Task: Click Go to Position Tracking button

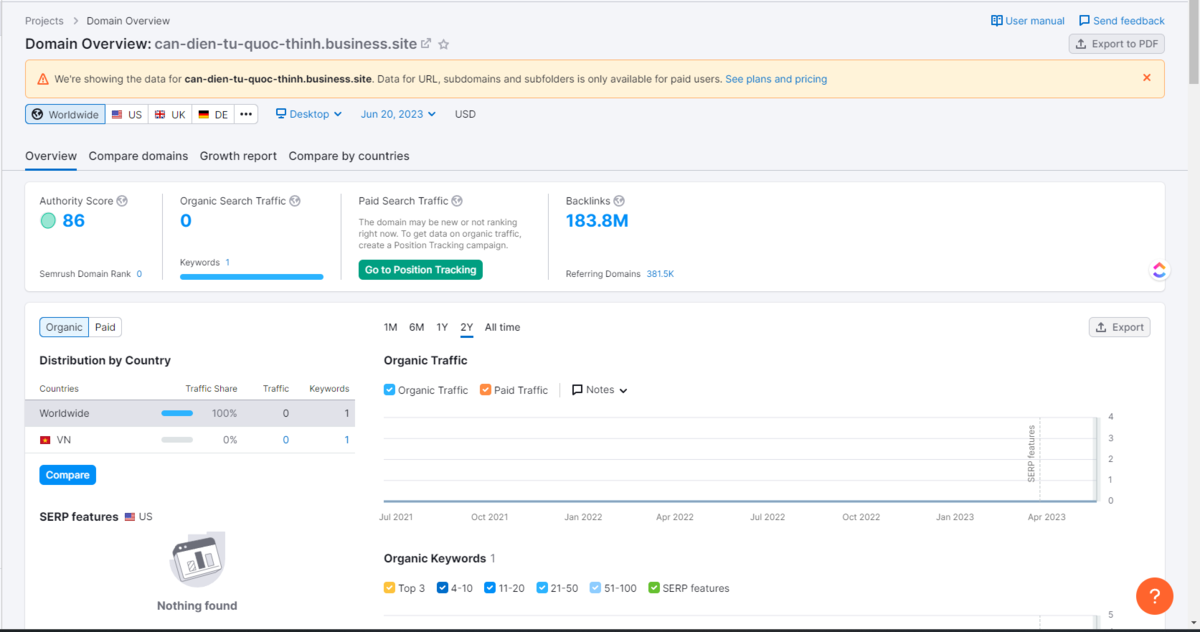Action: pos(420,270)
